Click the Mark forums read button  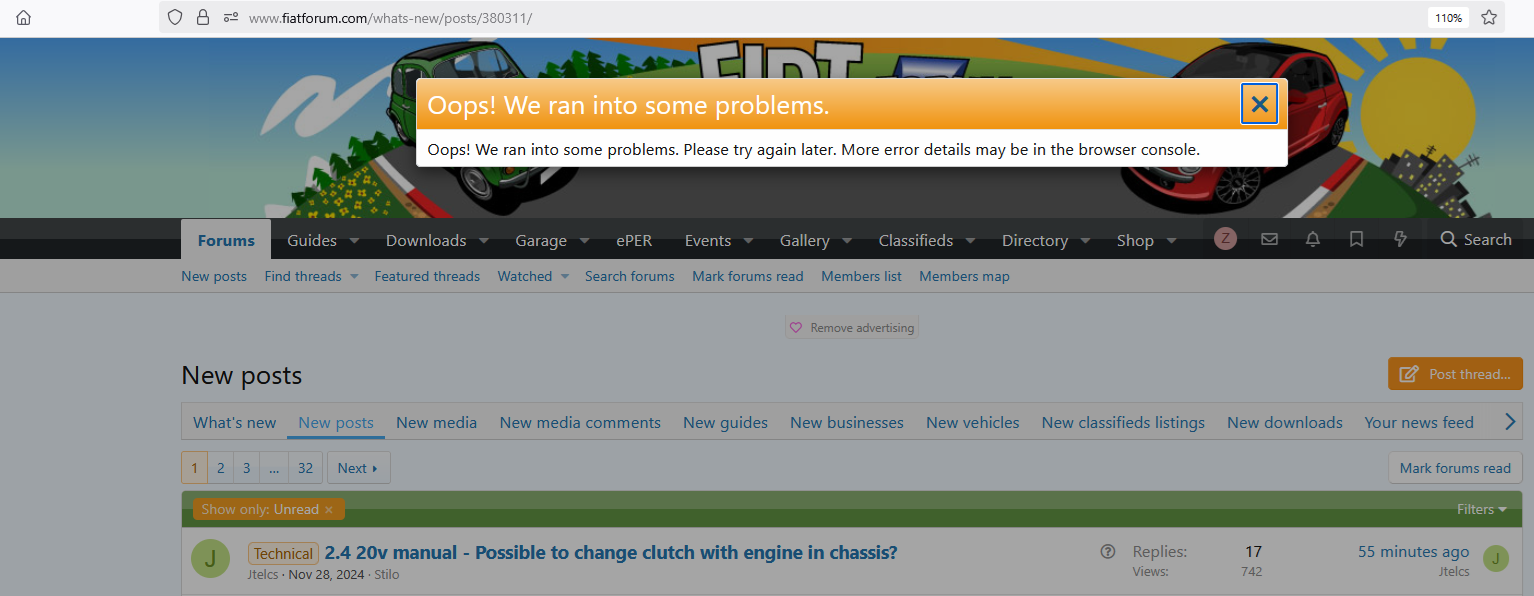click(1455, 468)
